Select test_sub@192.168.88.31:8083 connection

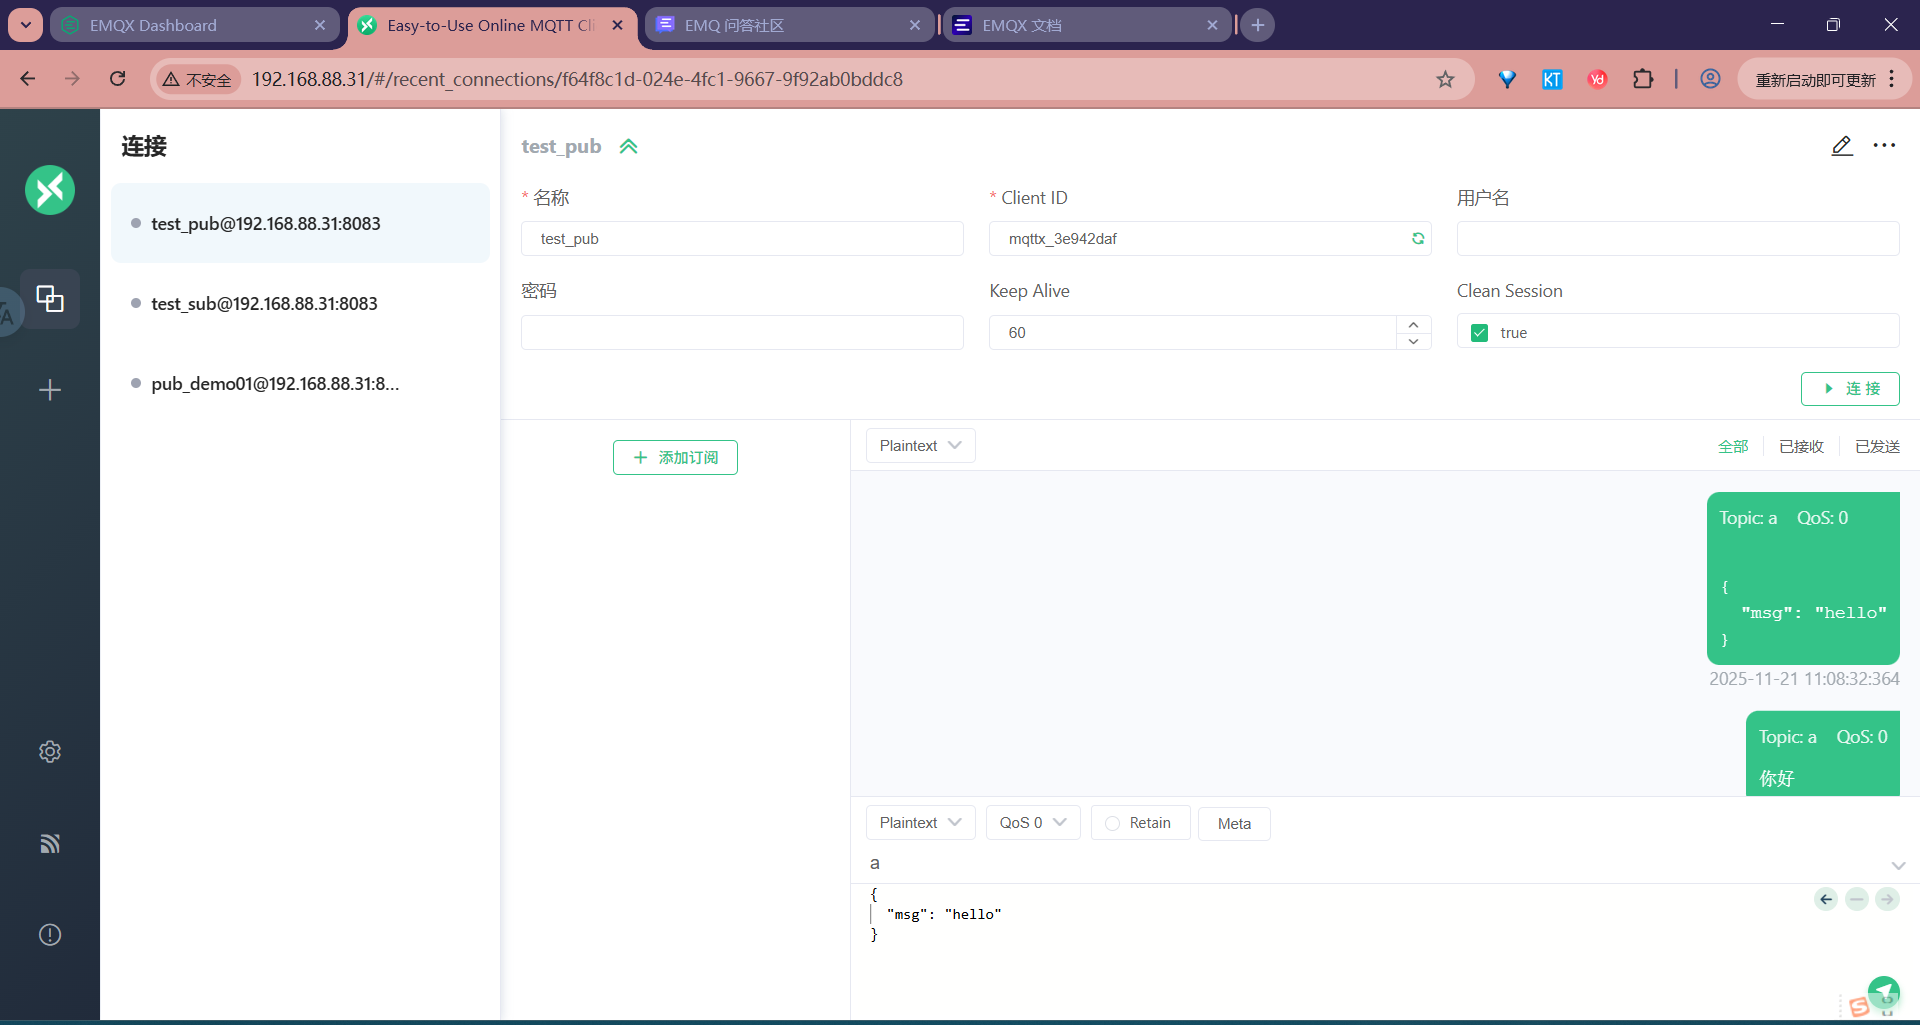click(300, 304)
